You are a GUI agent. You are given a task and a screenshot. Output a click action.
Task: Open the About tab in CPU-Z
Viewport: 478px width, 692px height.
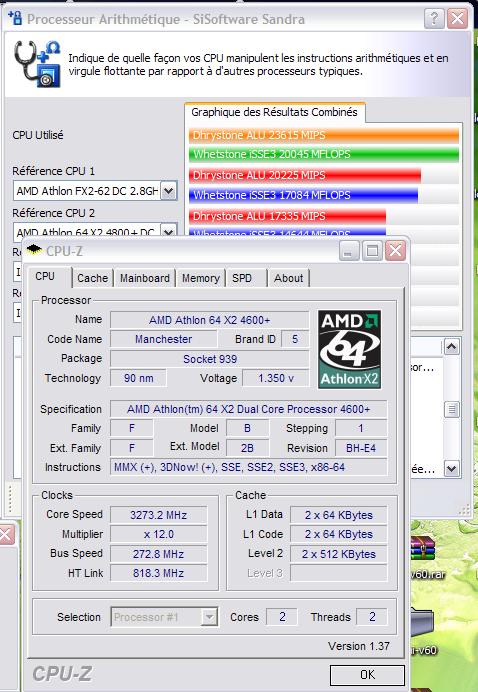(x=288, y=278)
